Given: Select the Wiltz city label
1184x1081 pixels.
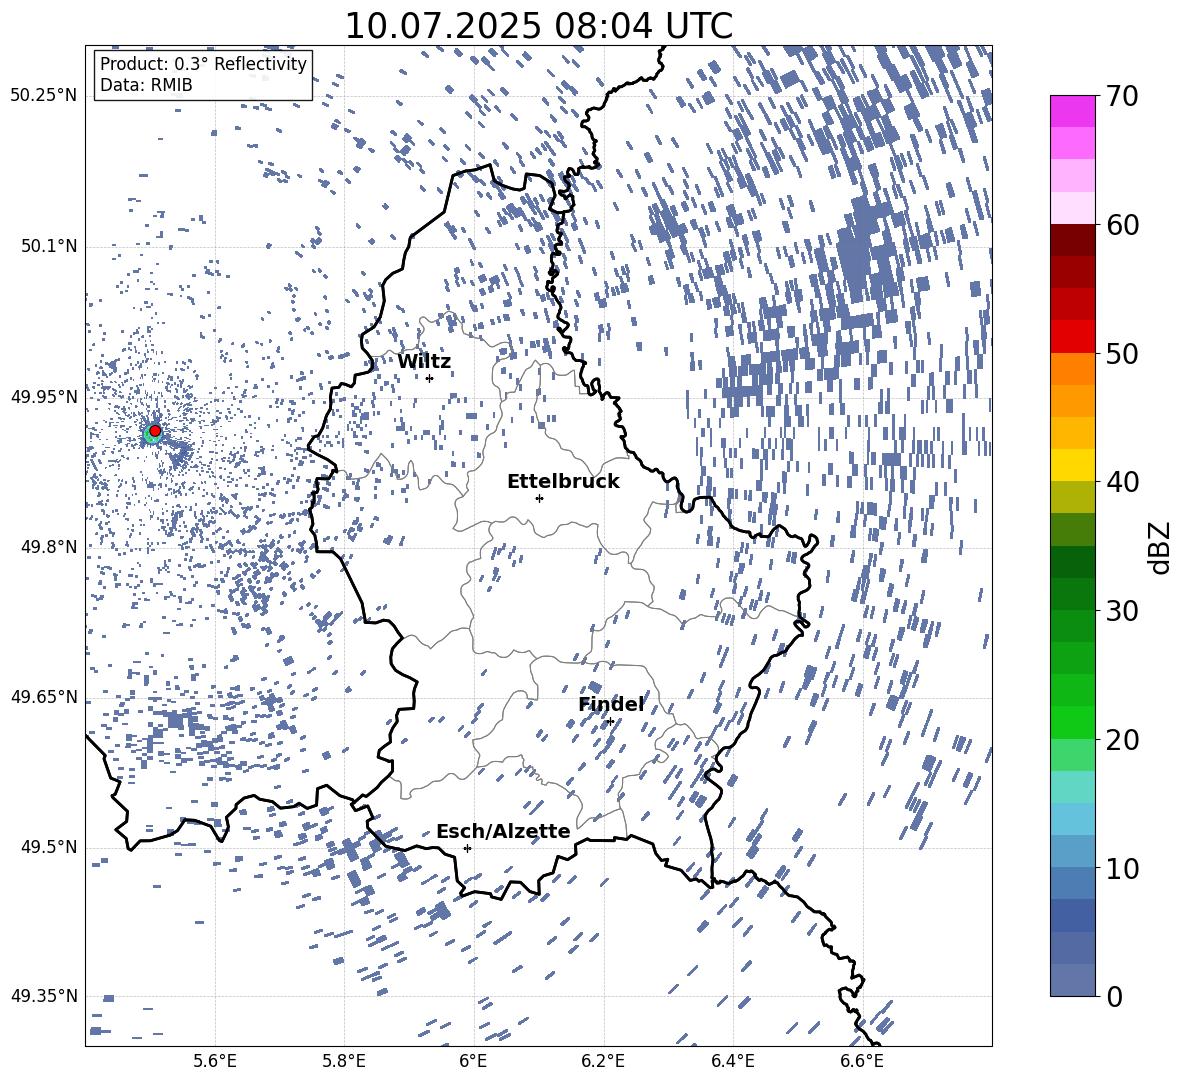Looking at the screenshot, I should [424, 362].
